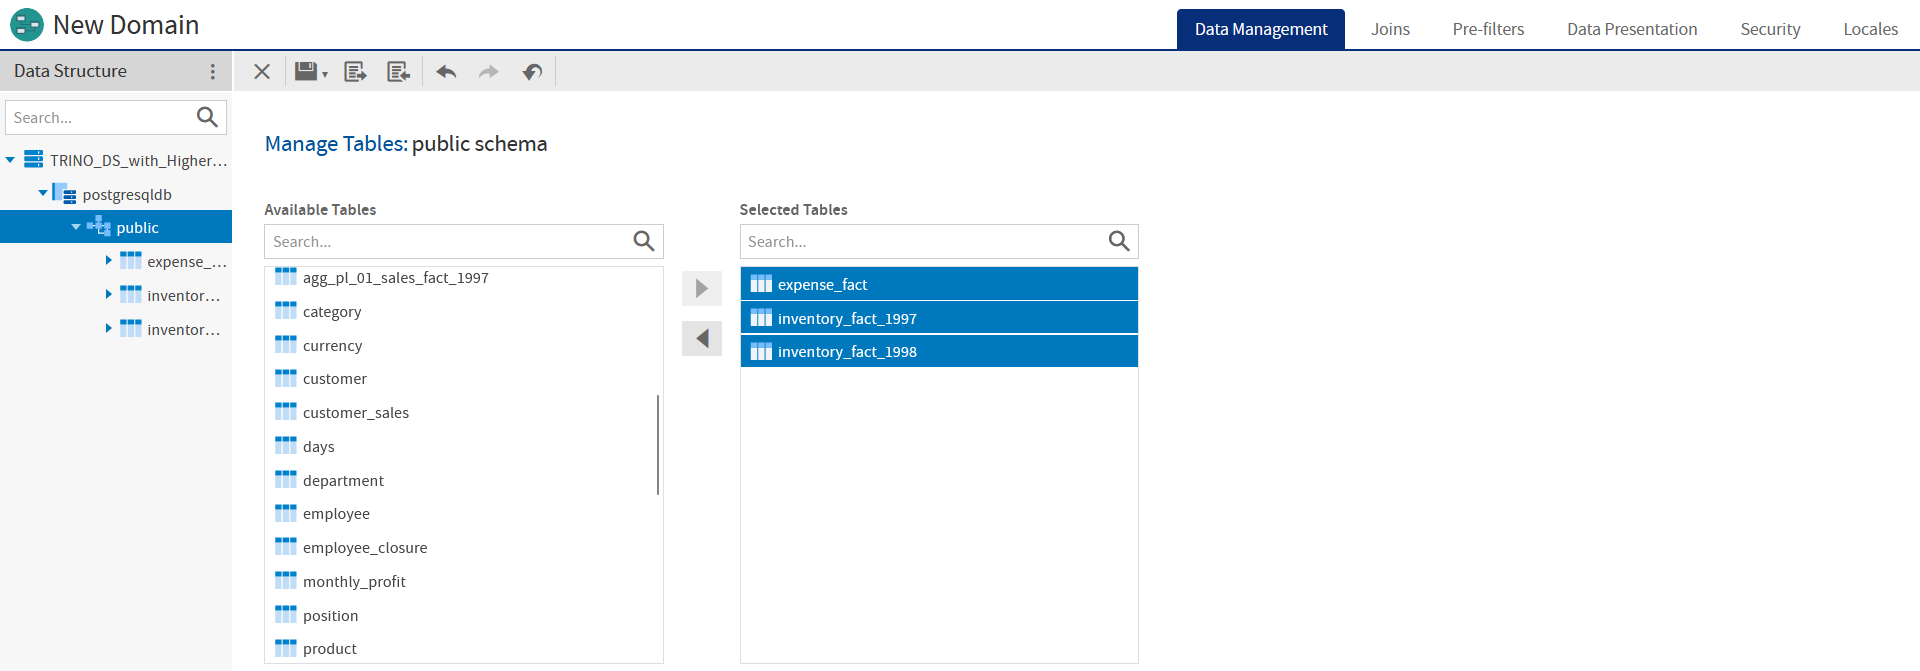The width and height of the screenshot is (1920, 671).
Task: Open the Save dropdown arrow
Action: [x=325, y=75]
